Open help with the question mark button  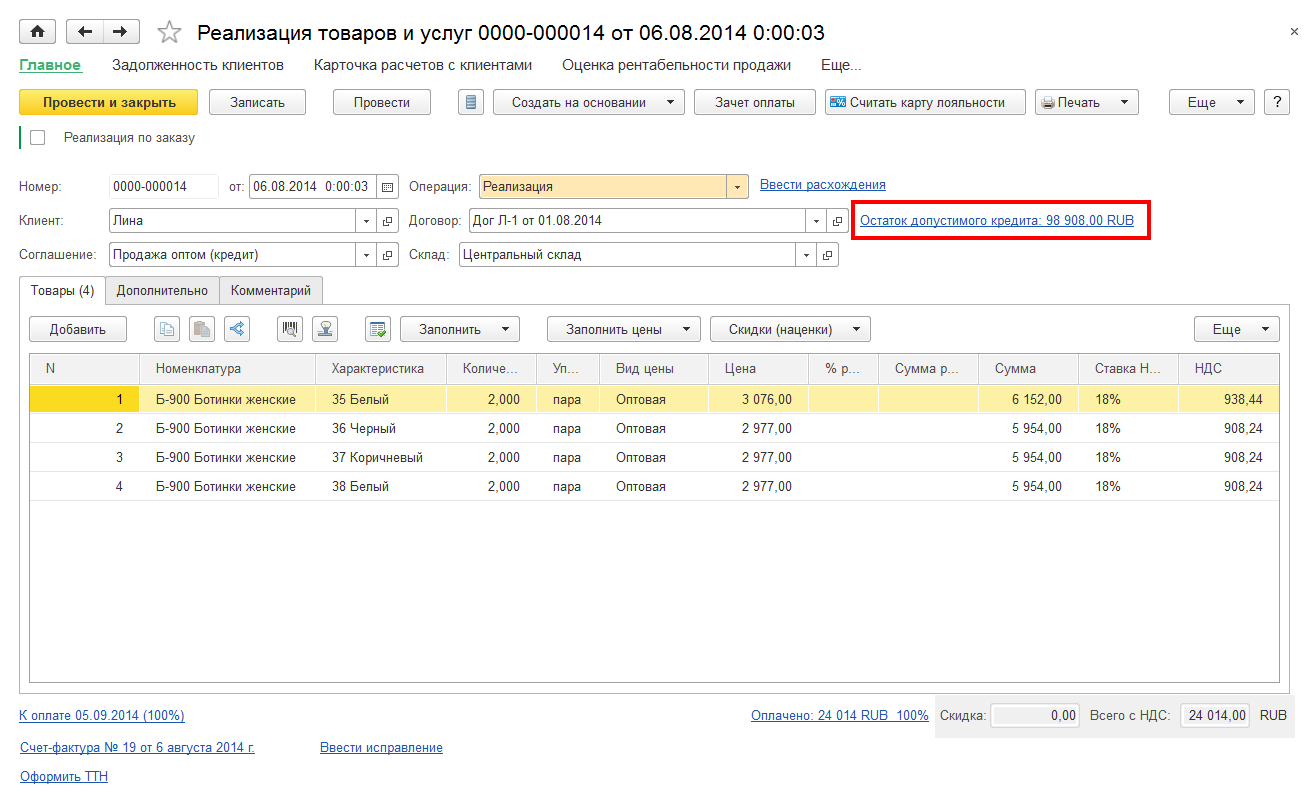tap(1277, 102)
